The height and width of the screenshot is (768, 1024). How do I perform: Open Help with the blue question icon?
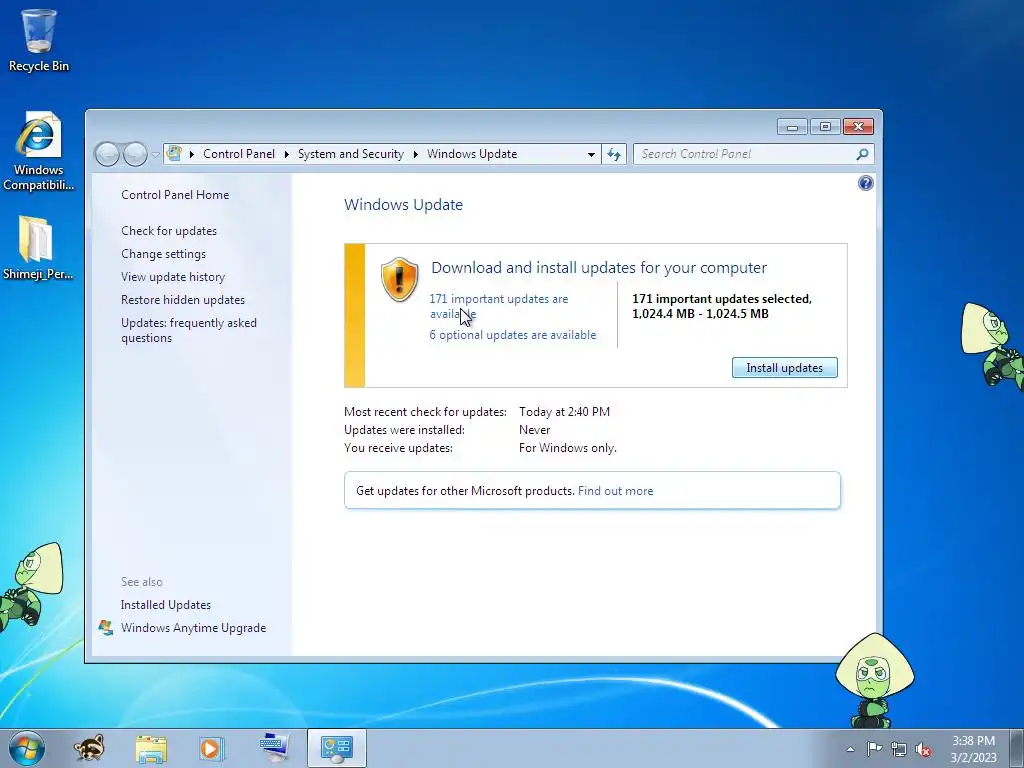865,184
